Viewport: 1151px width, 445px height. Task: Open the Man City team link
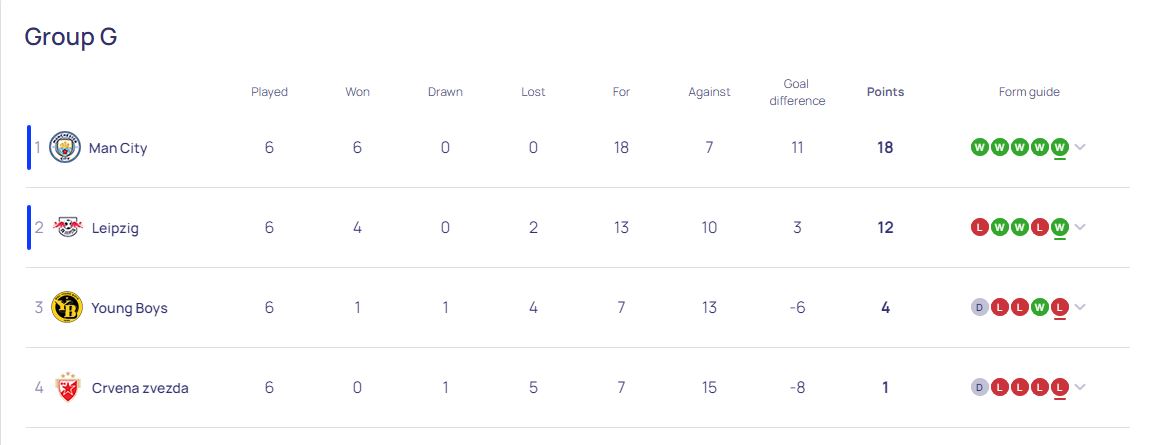tap(118, 148)
